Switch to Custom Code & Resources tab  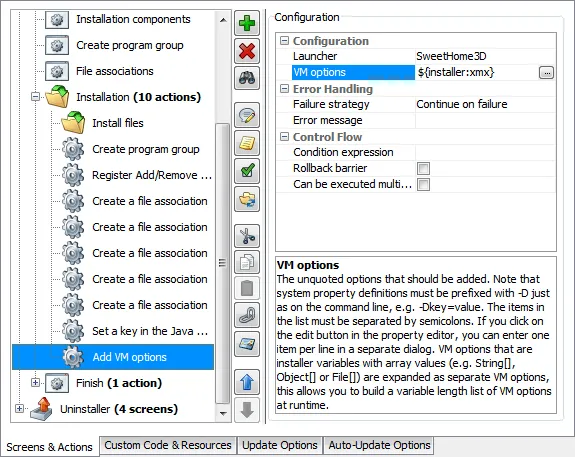pos(168,445)
